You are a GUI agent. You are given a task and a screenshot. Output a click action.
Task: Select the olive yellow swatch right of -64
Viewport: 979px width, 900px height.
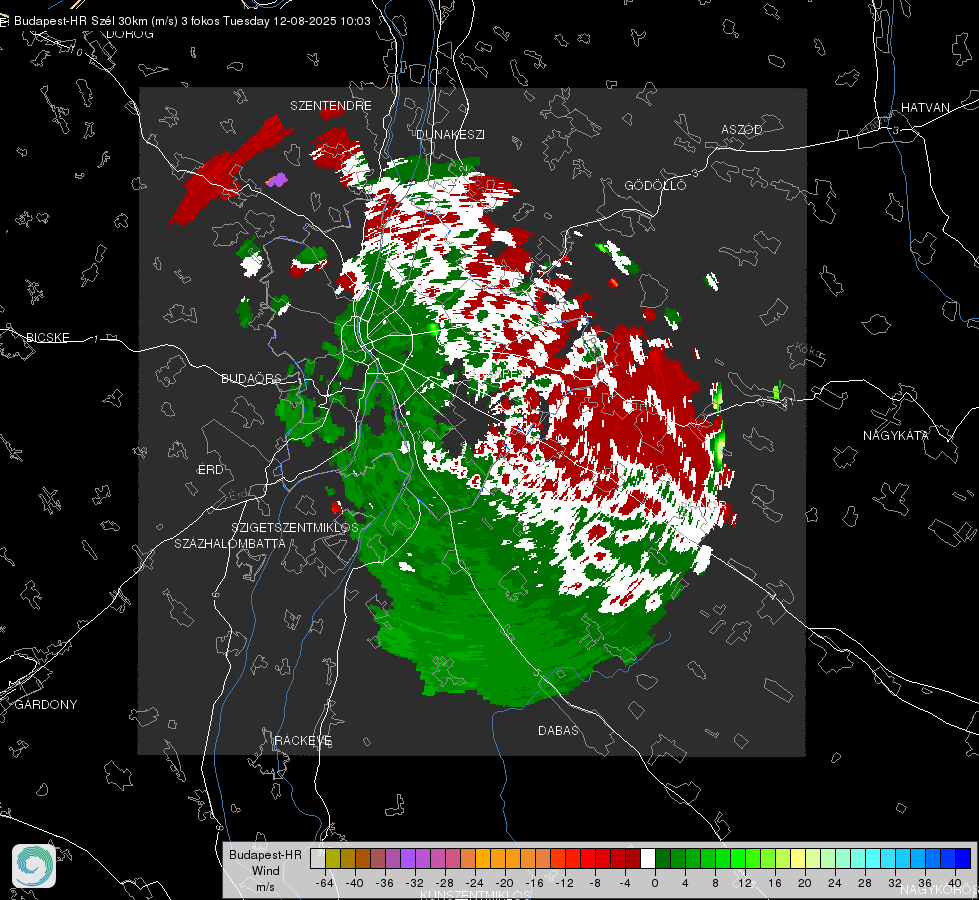point(333,859)
